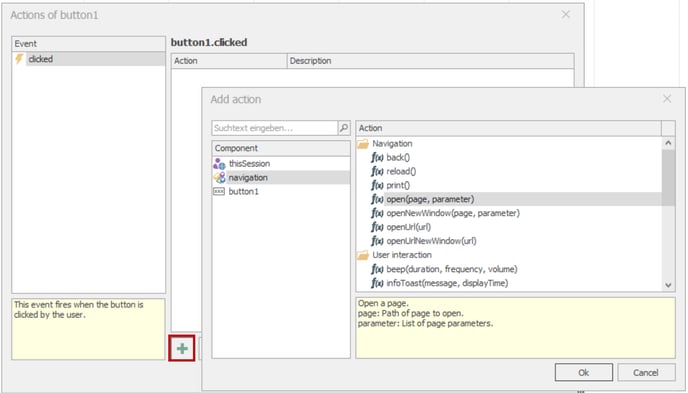
Task: Click the f(x) icon beside openNewWindow
Action: (x=377, y=213)
